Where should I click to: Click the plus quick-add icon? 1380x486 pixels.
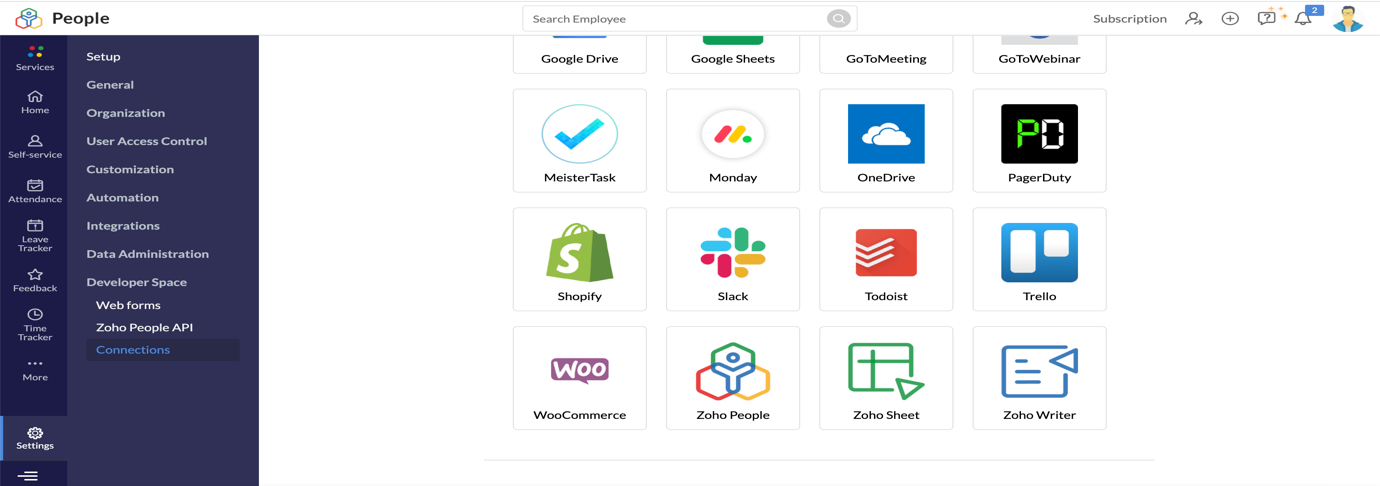1230,18
